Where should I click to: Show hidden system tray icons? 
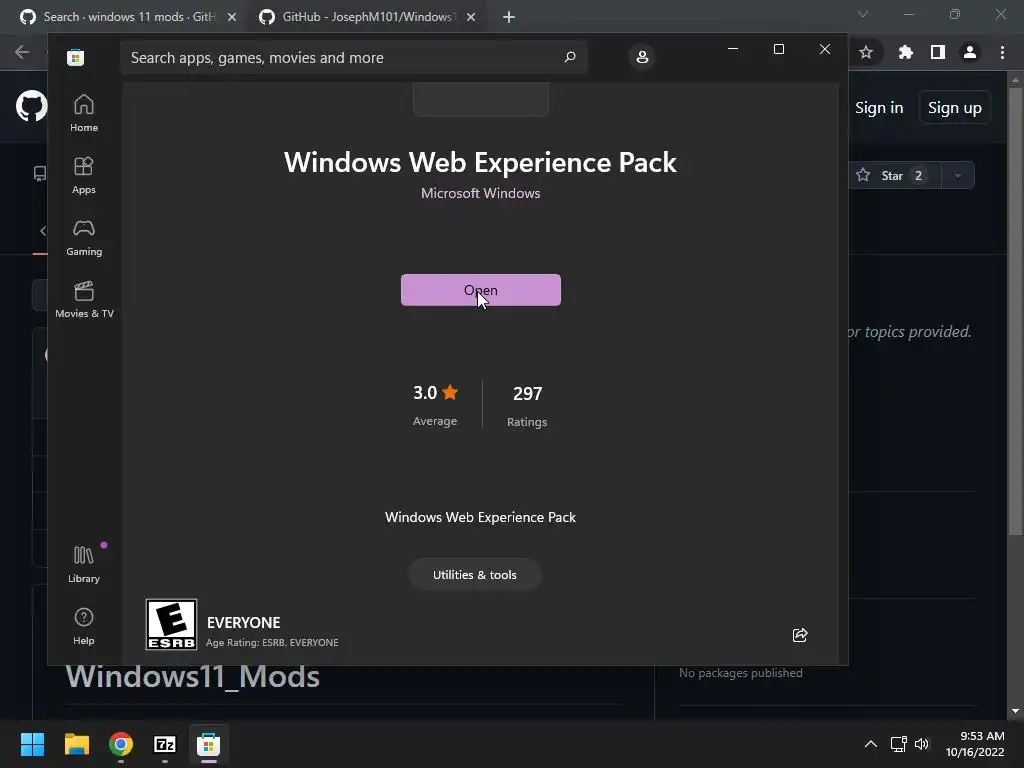click(871, 744)
